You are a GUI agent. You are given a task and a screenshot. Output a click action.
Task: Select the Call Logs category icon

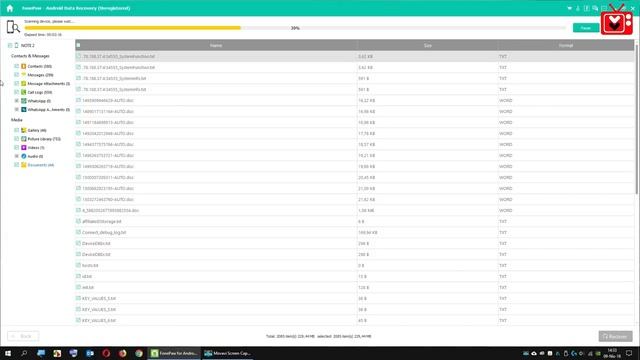tap(24, 92)
